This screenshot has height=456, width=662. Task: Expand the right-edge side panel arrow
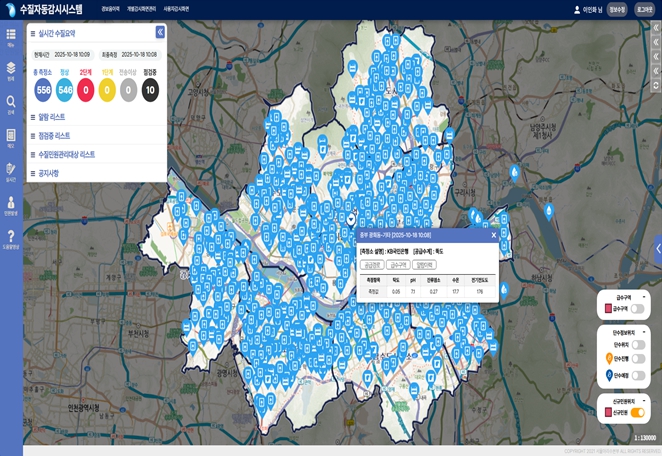click(657, 247)
